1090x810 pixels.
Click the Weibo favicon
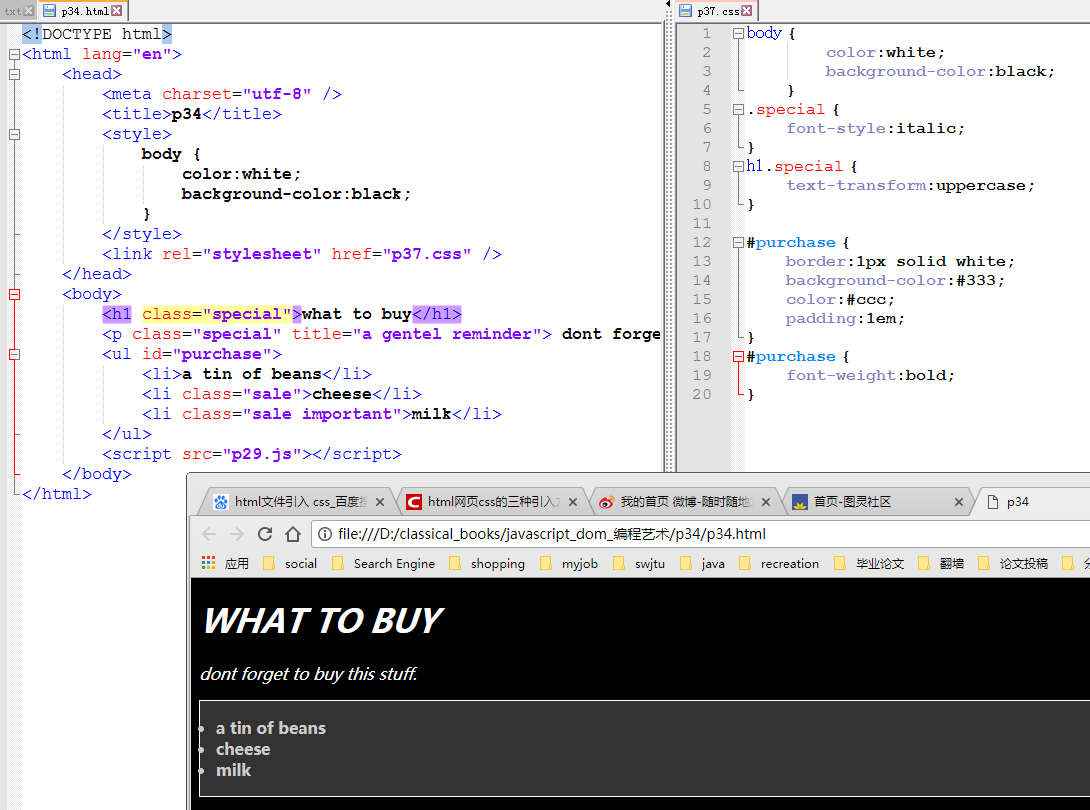[606, 502]
